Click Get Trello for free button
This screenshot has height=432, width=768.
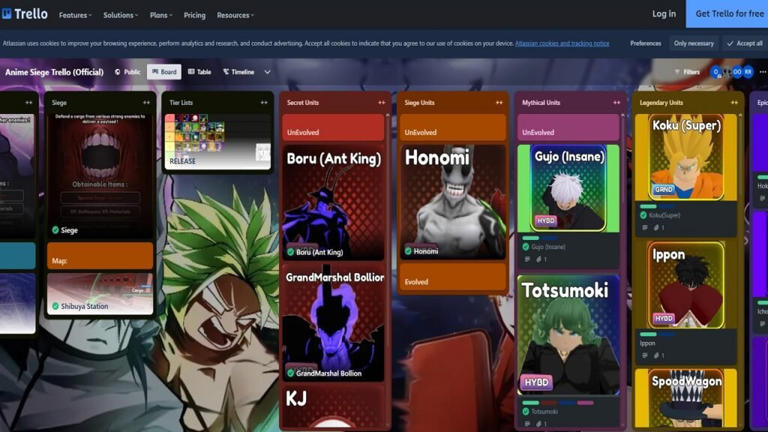click(728, 14)
